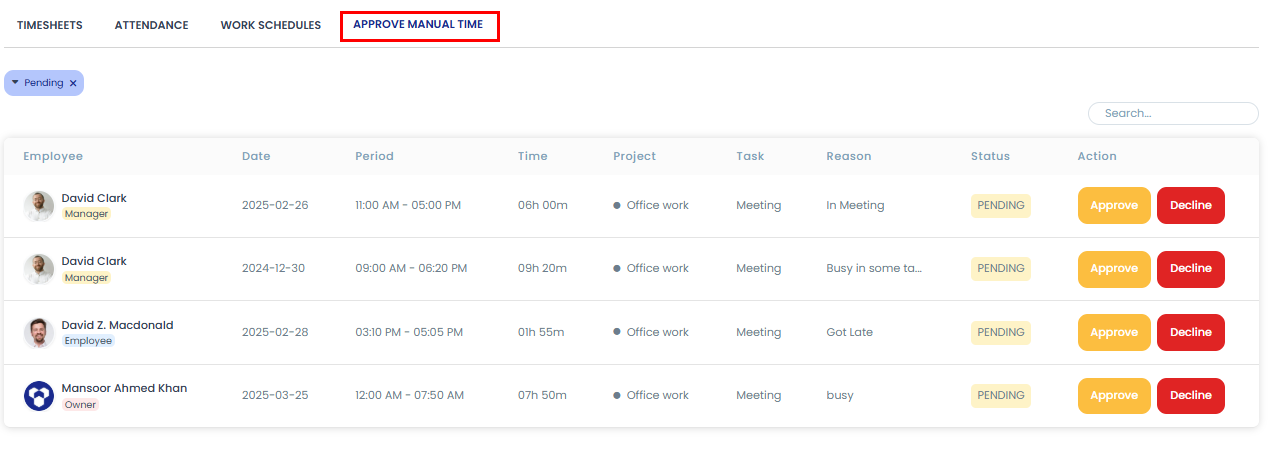Expand the Pending filter dropdown arrow
Image resolution: width=1270 pixels, height=472 pixels.
pos(15,83)
